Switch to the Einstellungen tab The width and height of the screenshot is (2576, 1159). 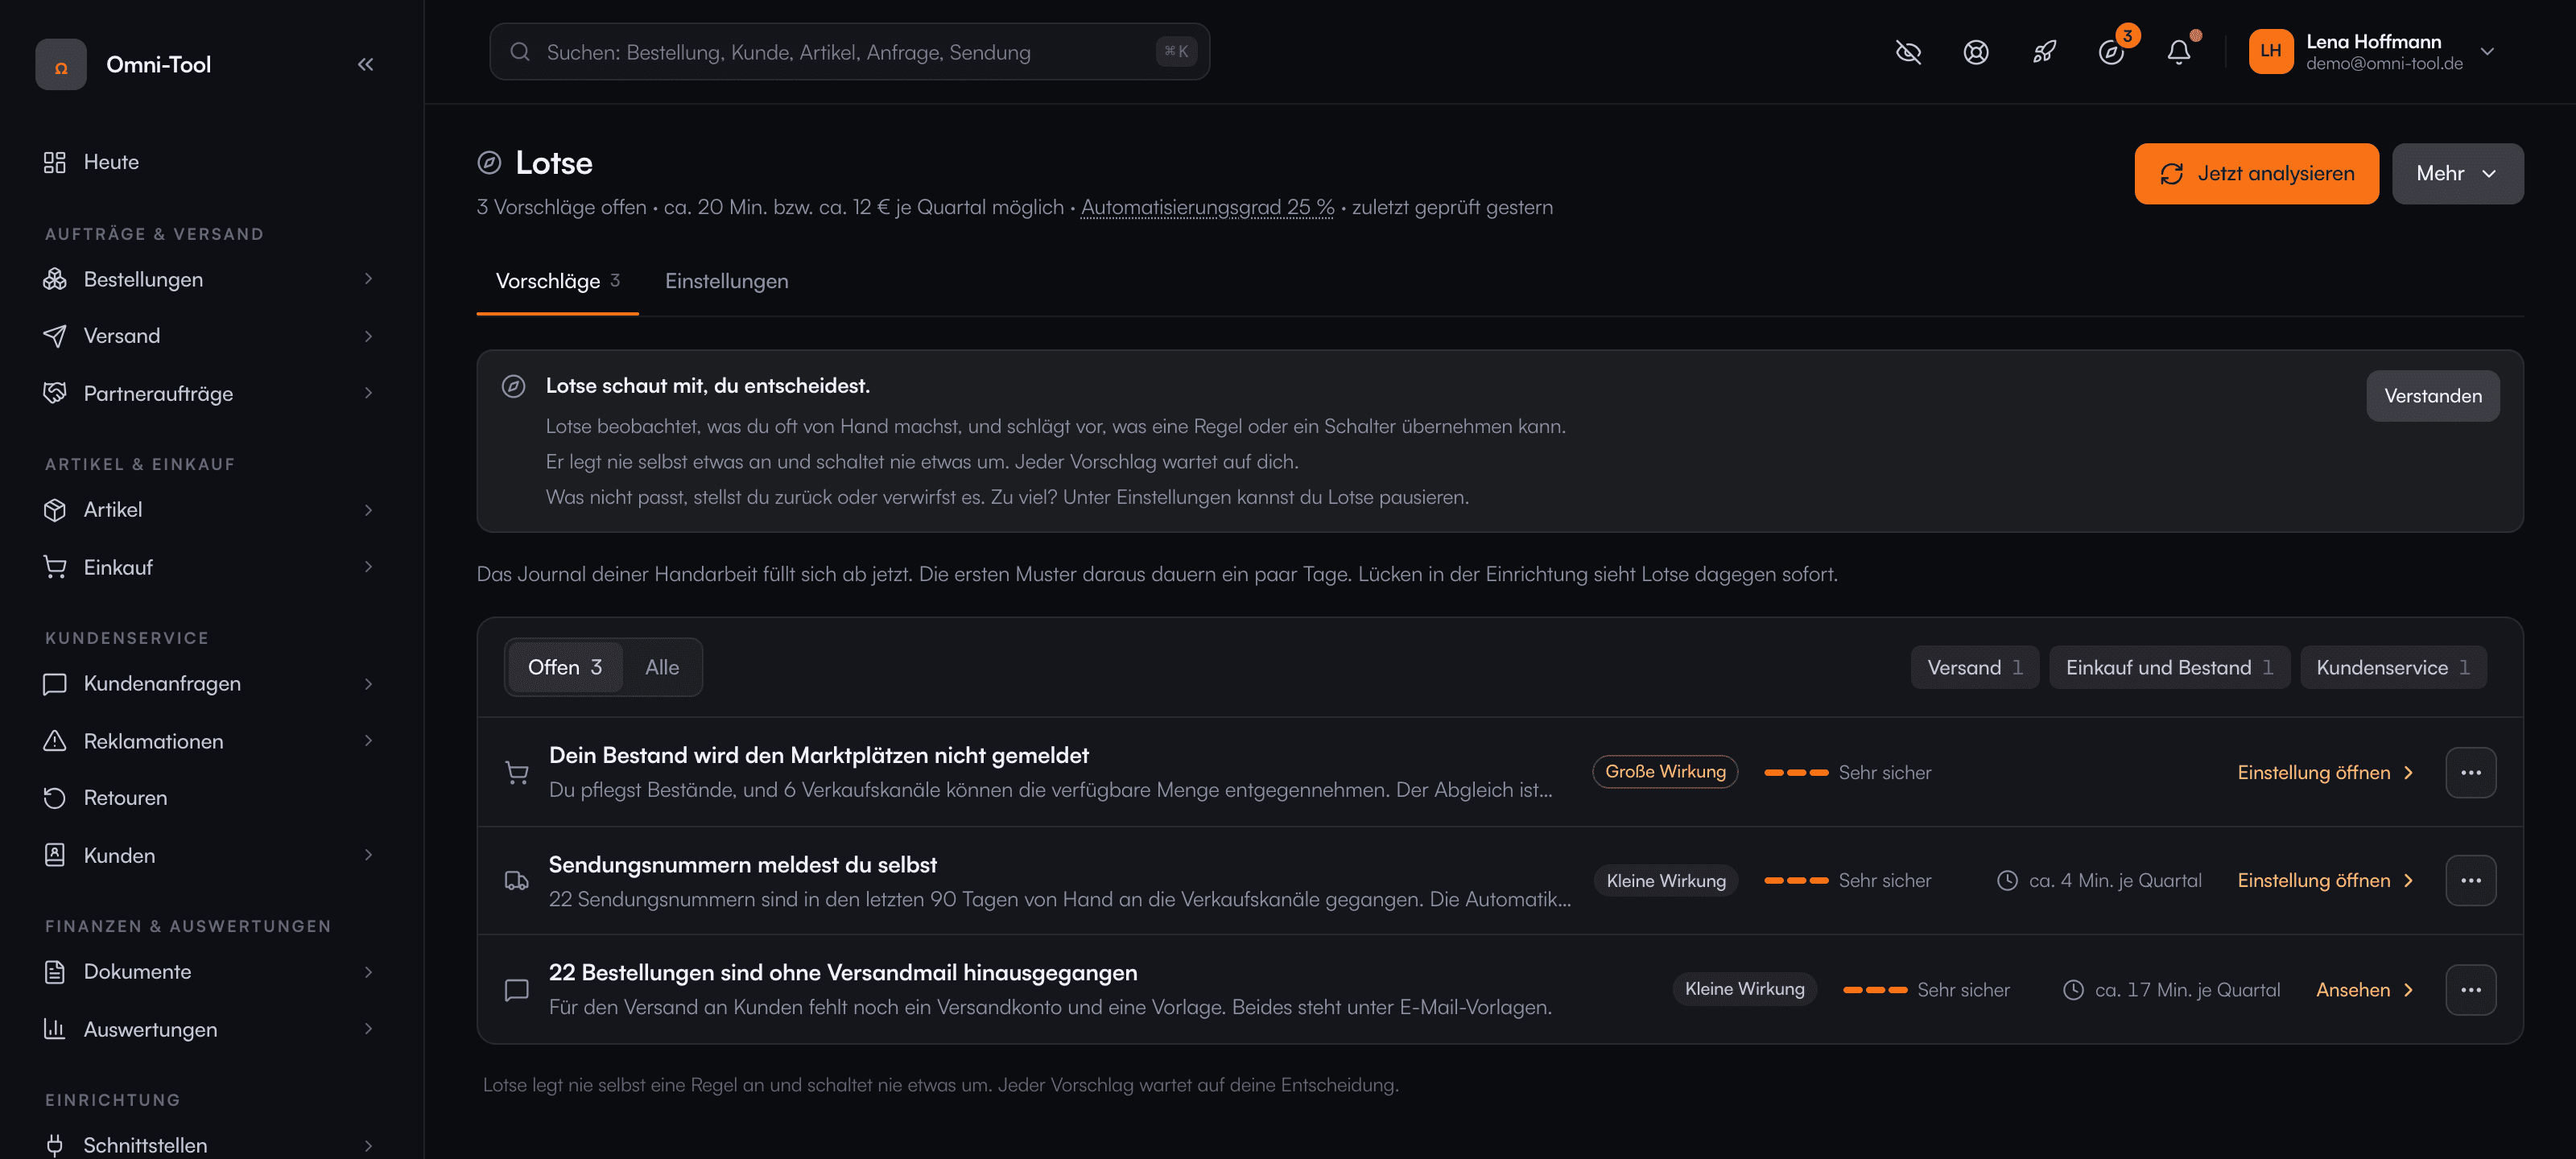click(726, 282)
